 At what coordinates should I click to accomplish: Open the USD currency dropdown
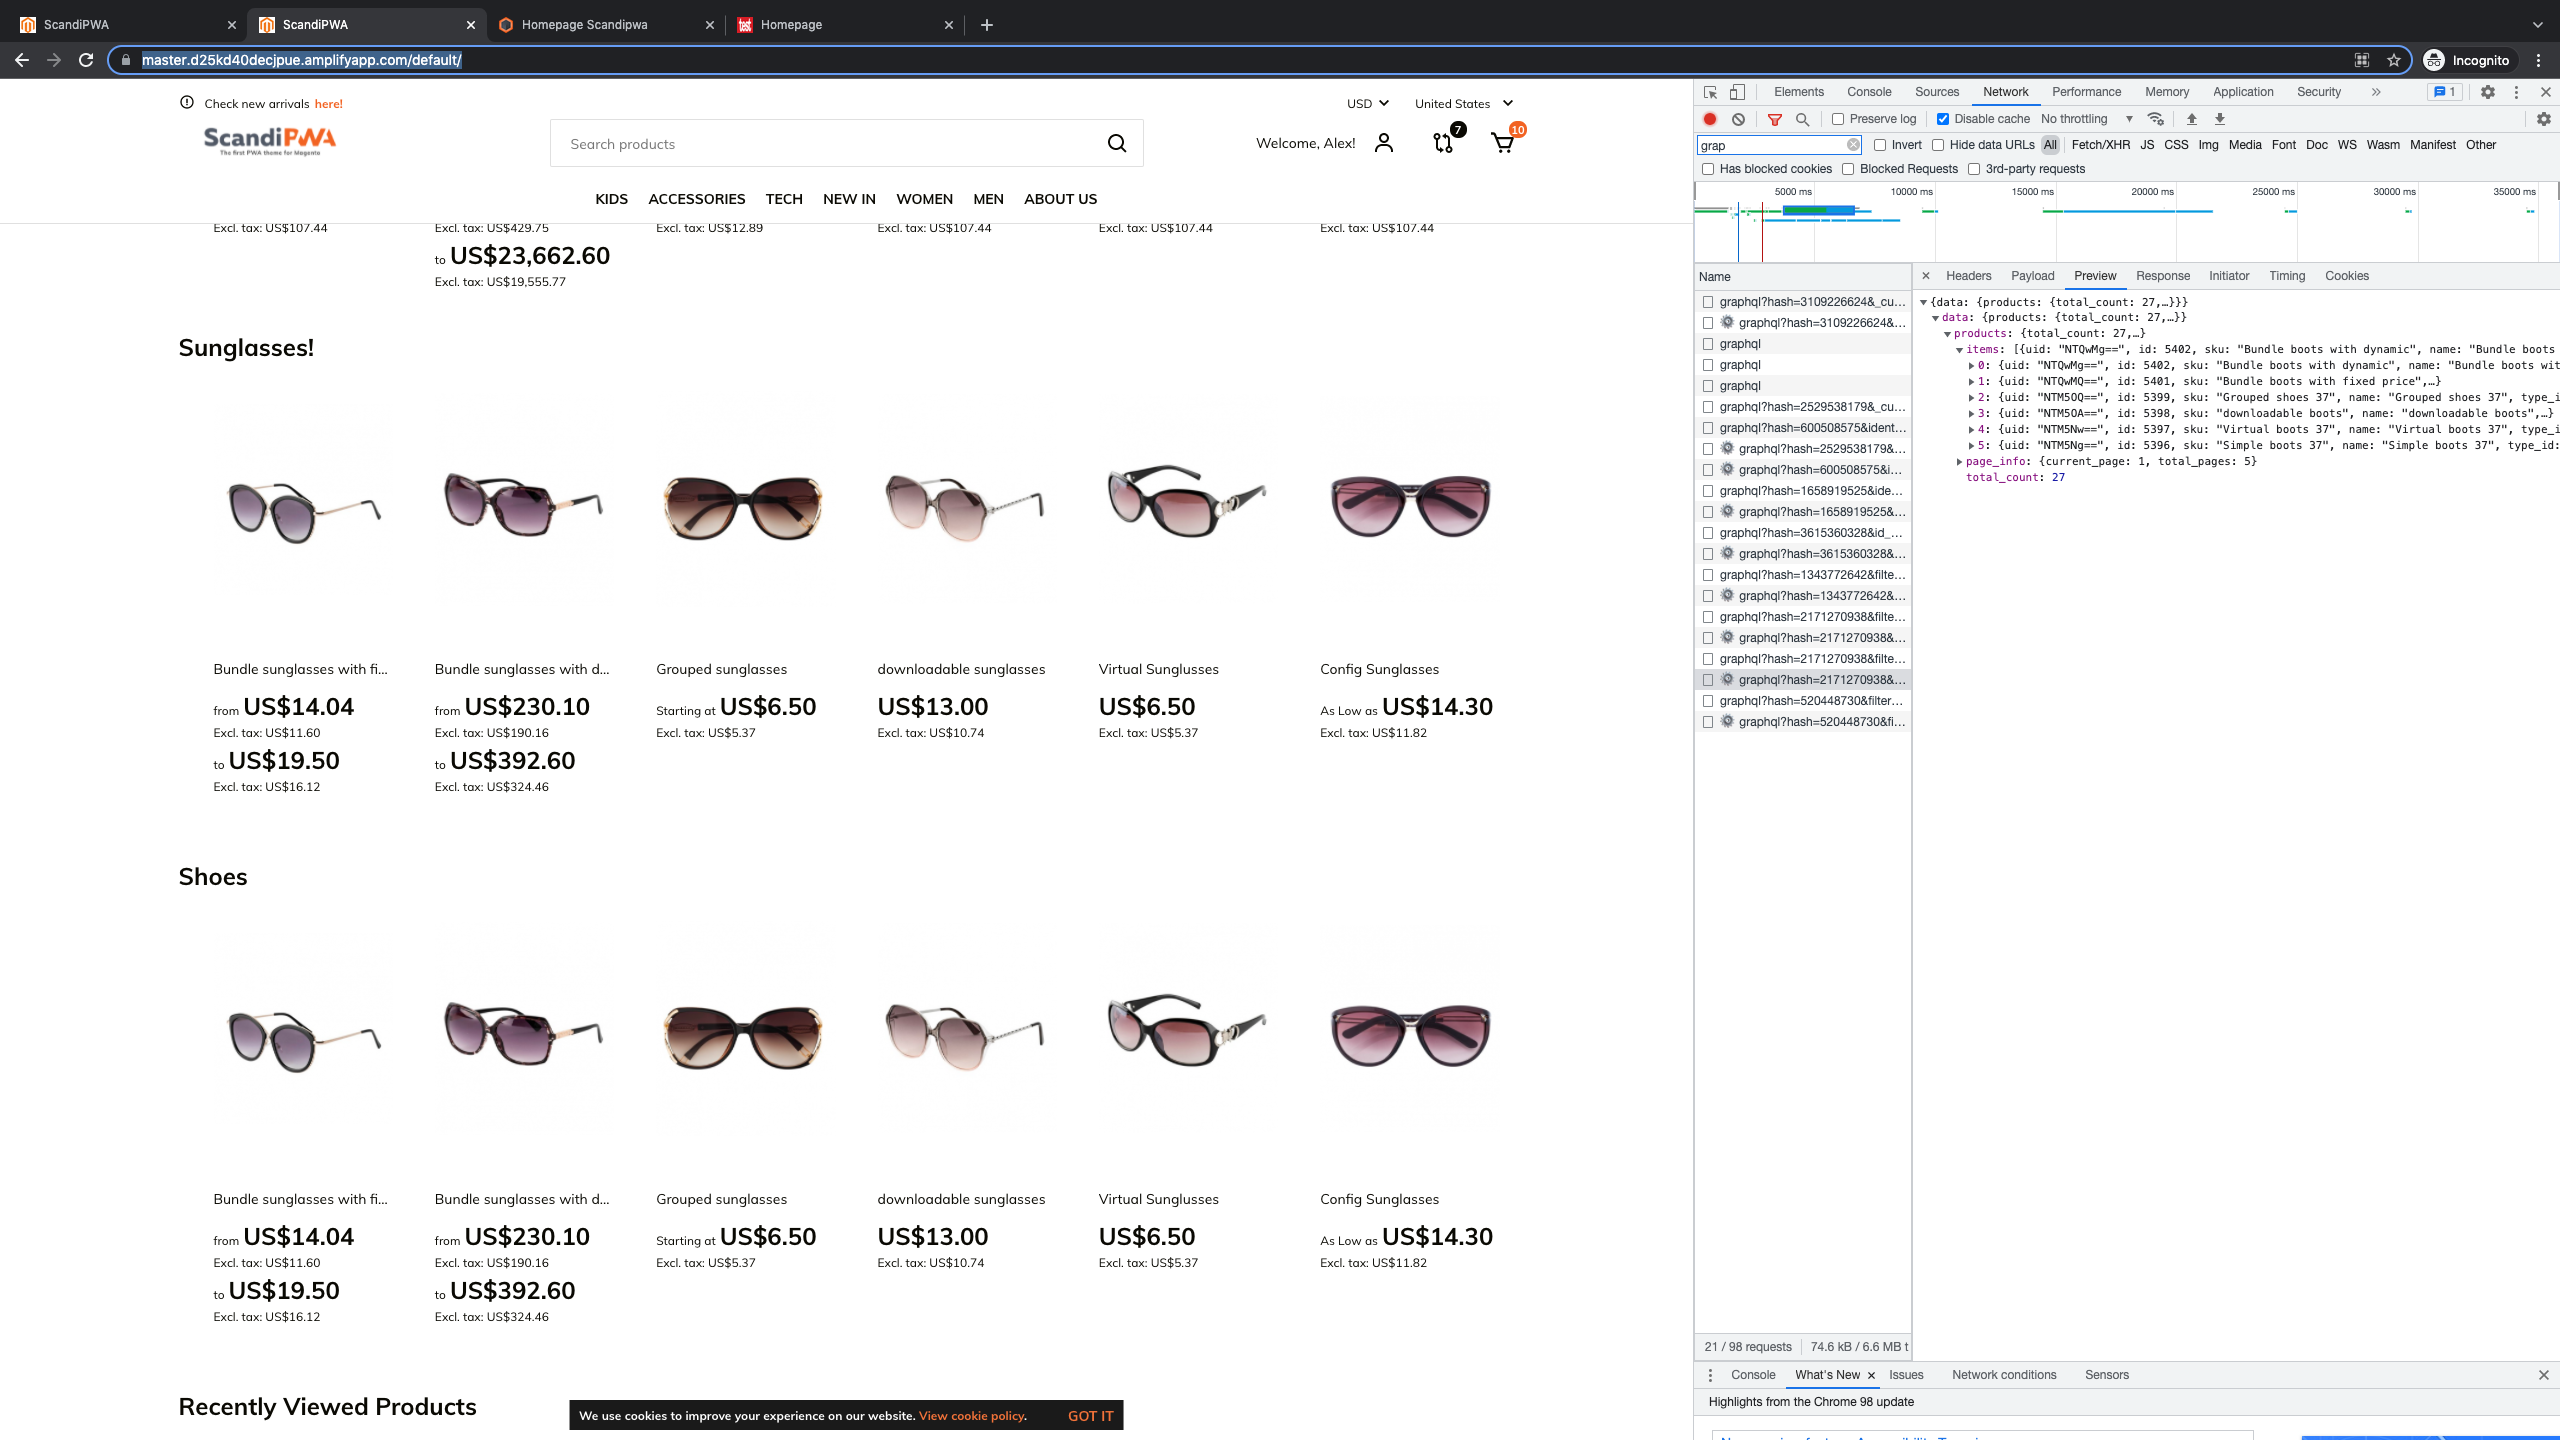tap(1367, 103)
